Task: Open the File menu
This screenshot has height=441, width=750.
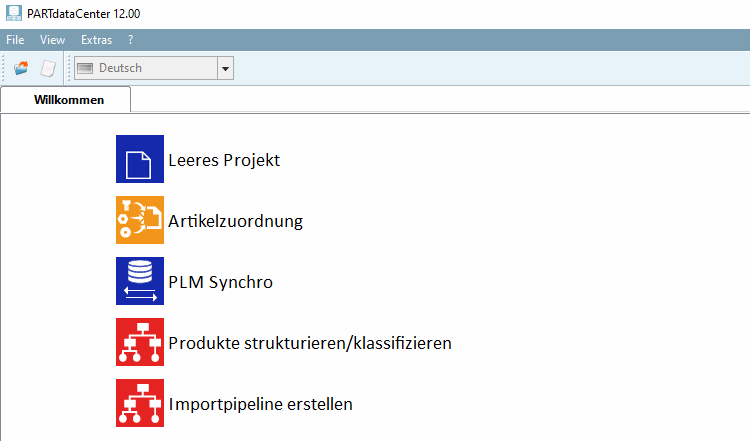Action: (15, 40)
